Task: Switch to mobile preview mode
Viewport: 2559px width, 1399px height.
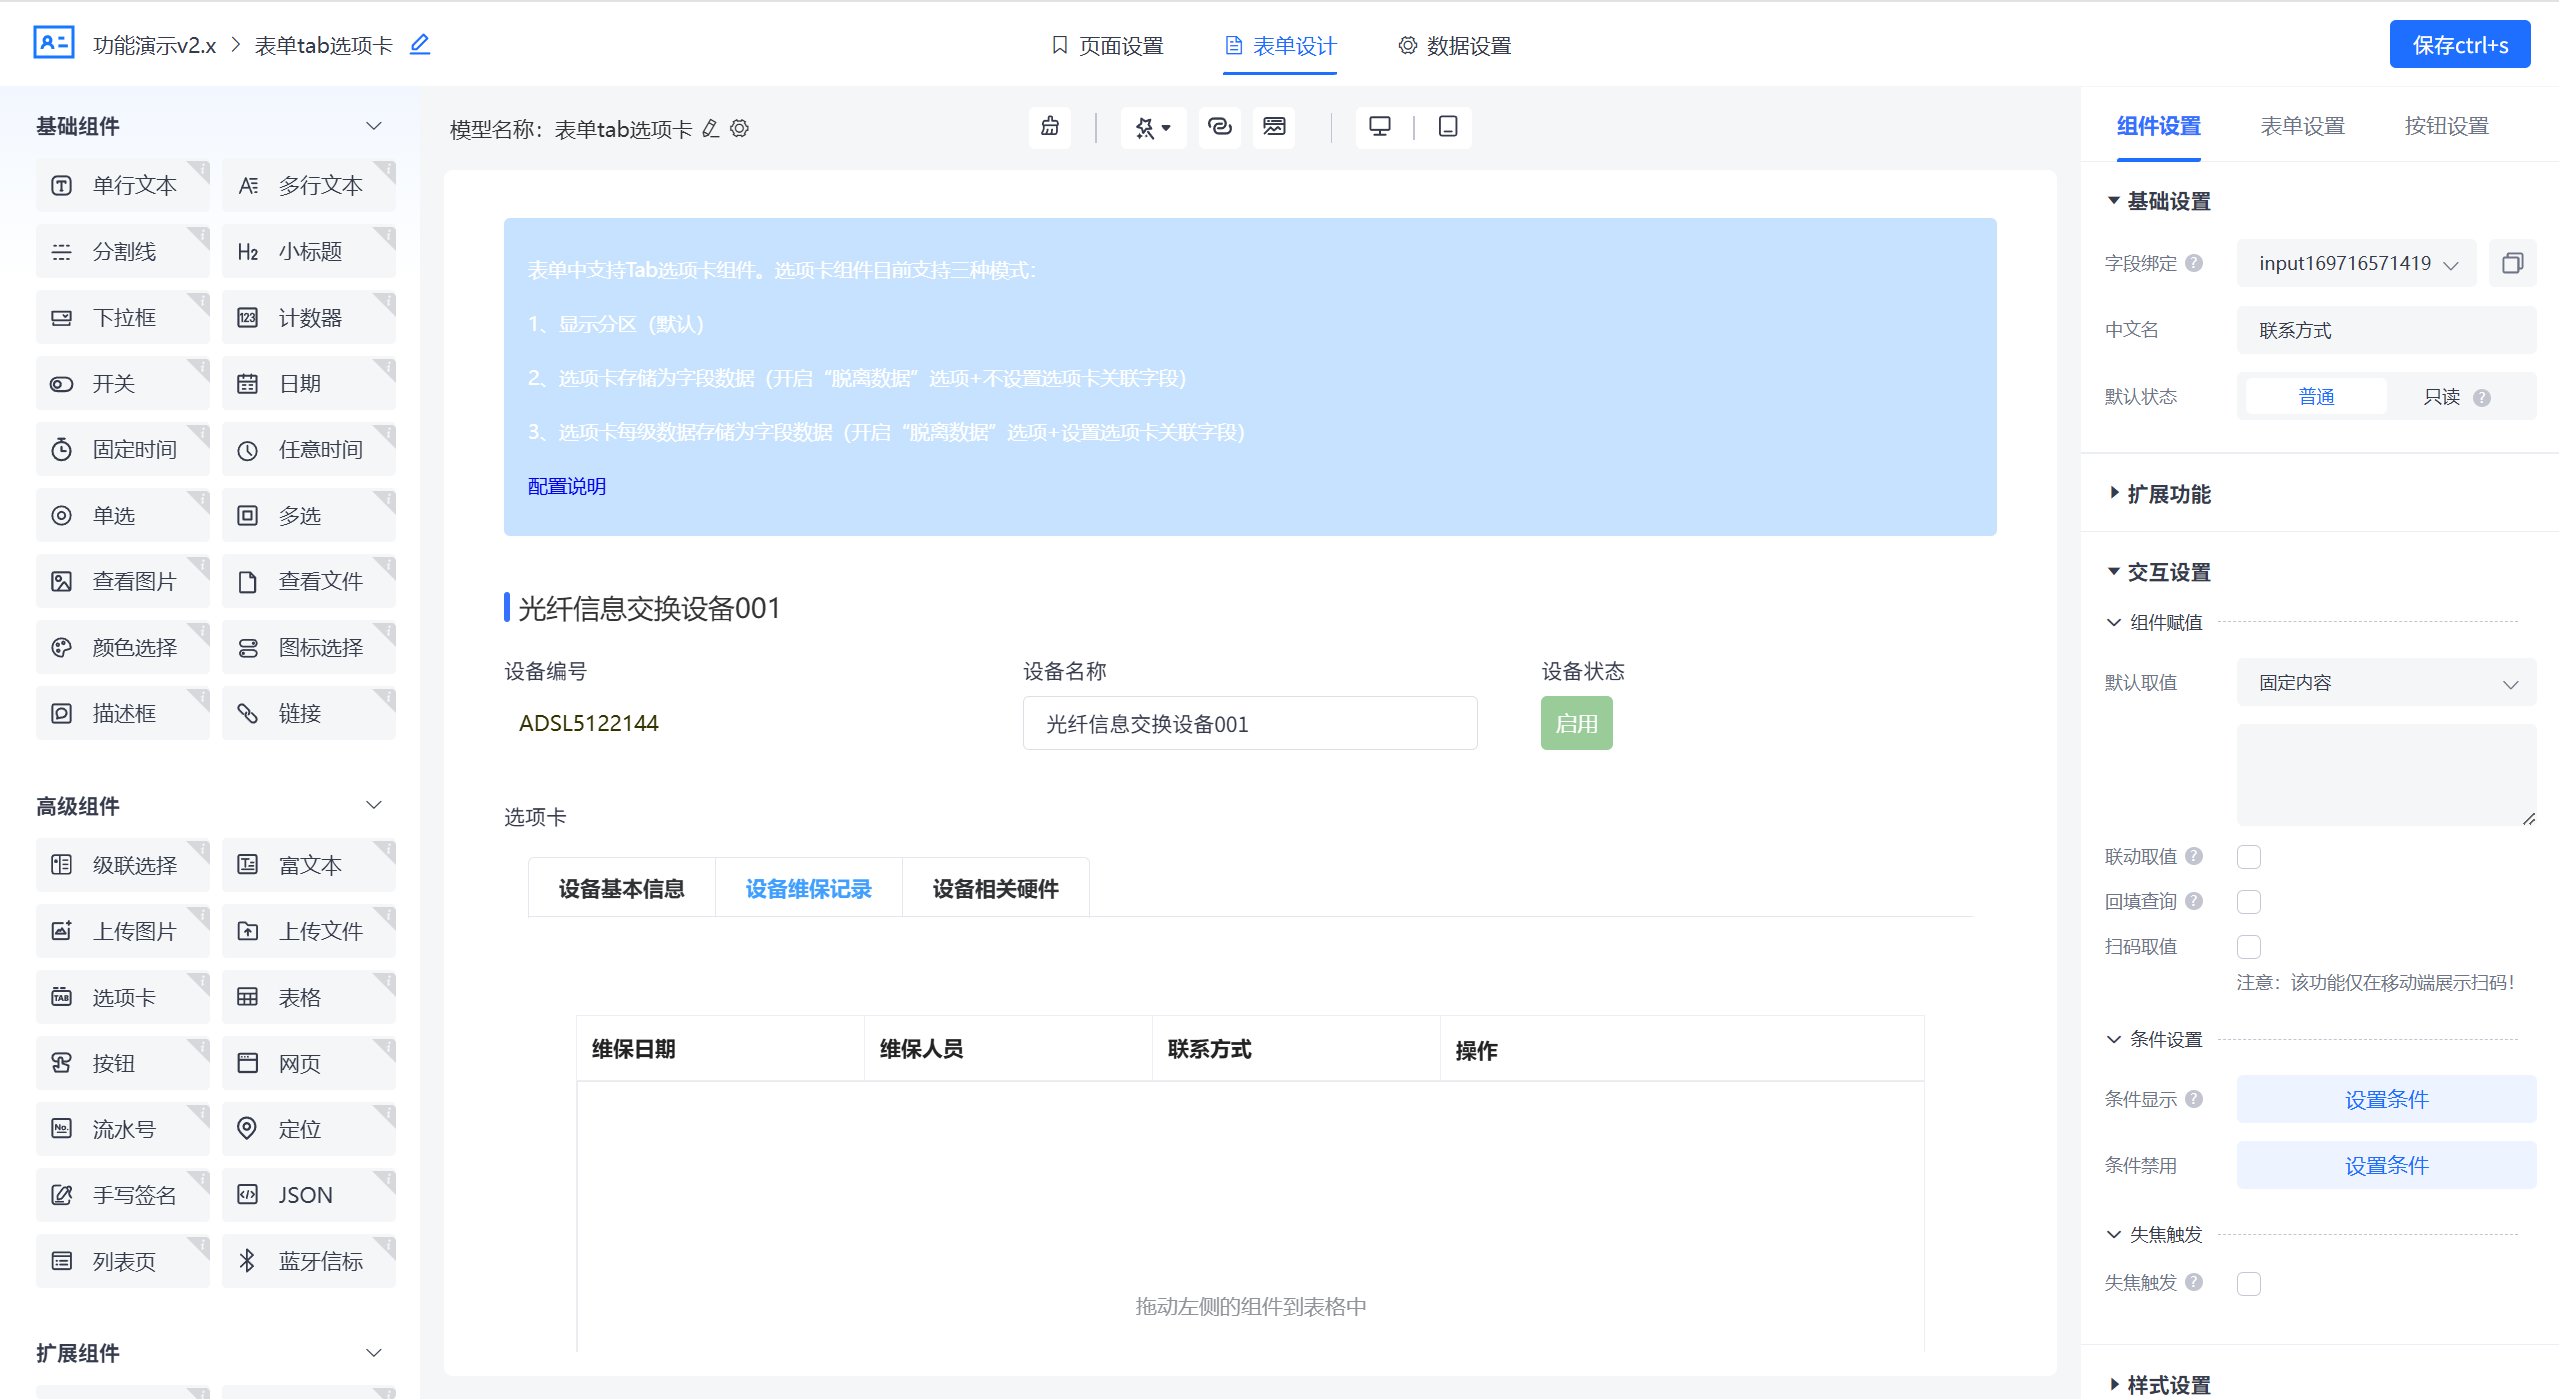Action: (1447, 127)
